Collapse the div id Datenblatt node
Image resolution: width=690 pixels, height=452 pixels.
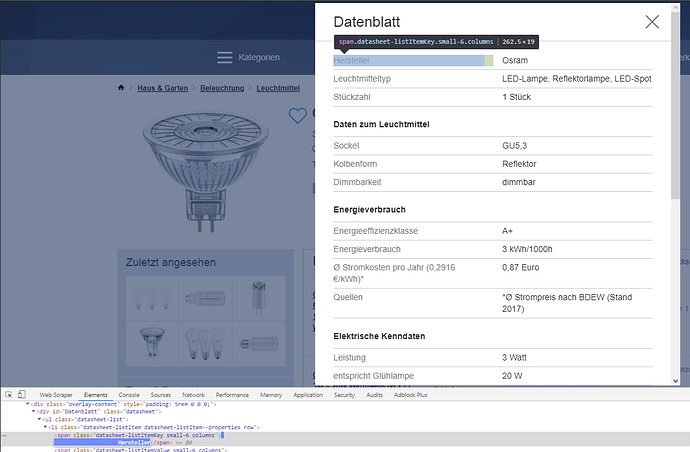35,411
